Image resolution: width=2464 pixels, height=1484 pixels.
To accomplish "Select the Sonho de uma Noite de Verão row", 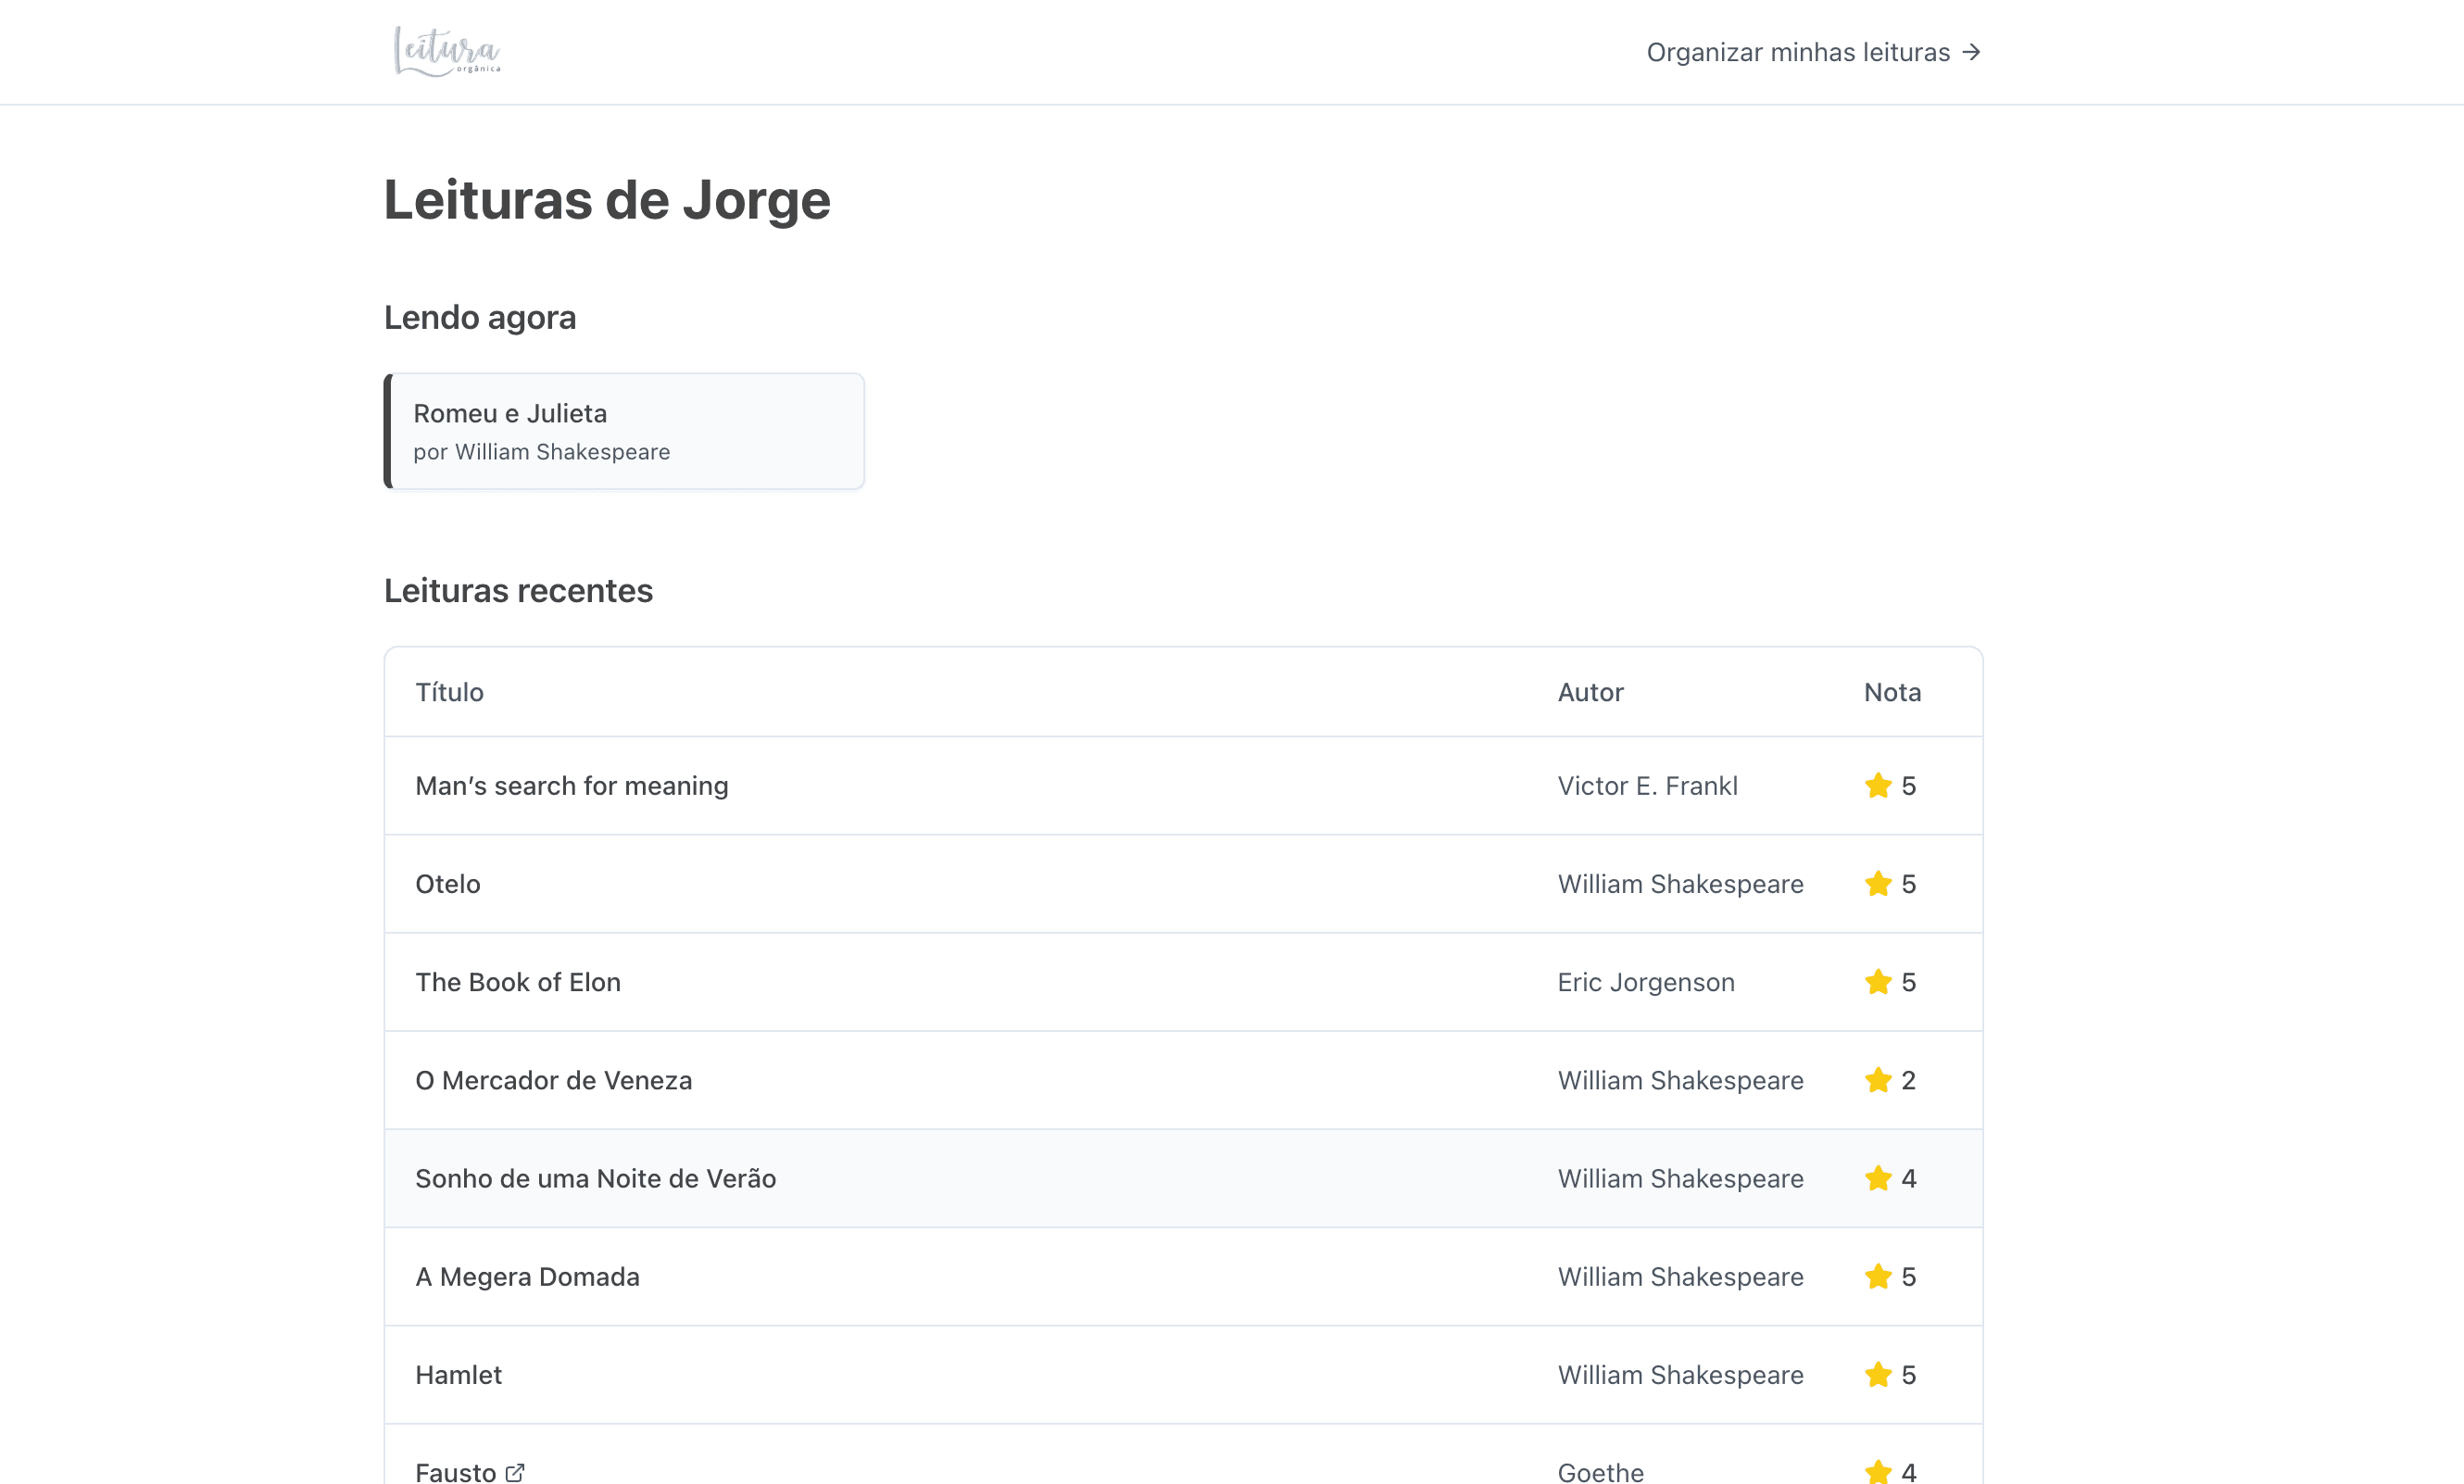I will pyautogui.click(x=1183, y=1178).
